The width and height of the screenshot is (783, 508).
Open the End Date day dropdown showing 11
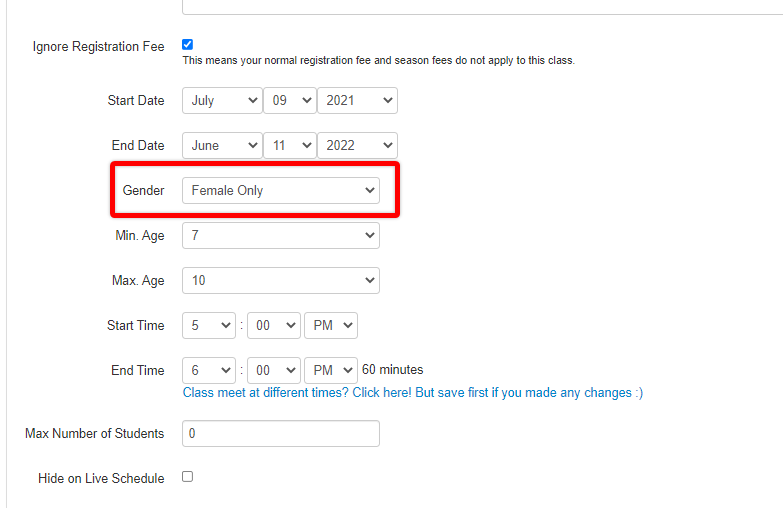(290, 145)
